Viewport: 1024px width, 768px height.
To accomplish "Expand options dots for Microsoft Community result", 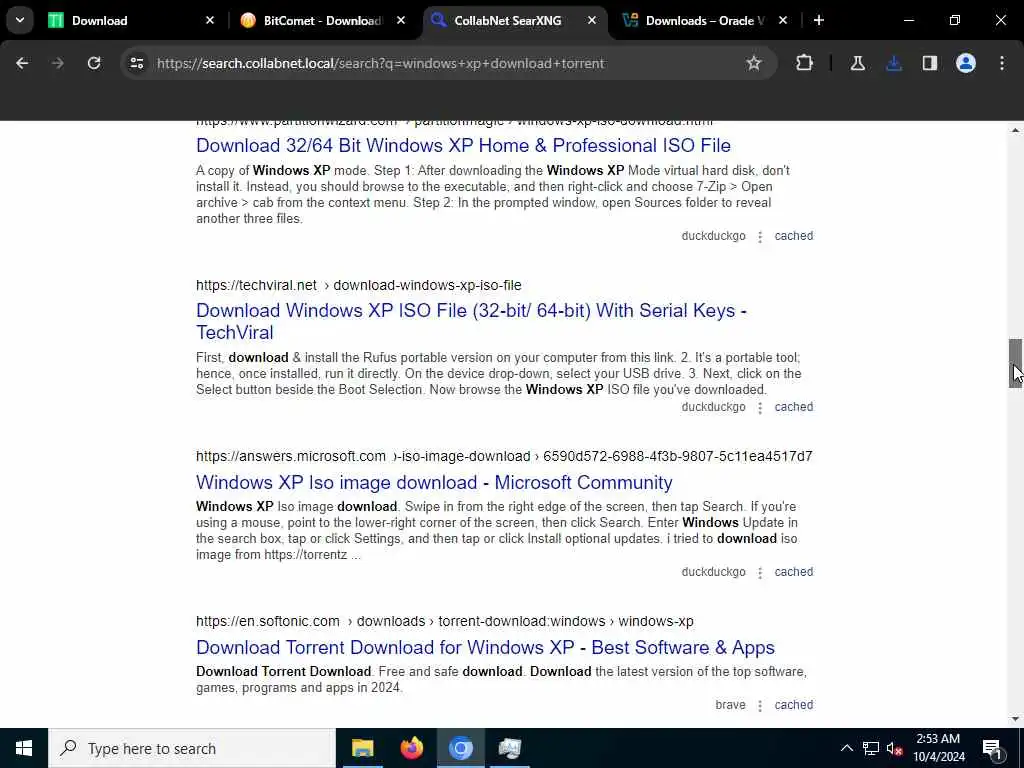I will pos(760,573).
